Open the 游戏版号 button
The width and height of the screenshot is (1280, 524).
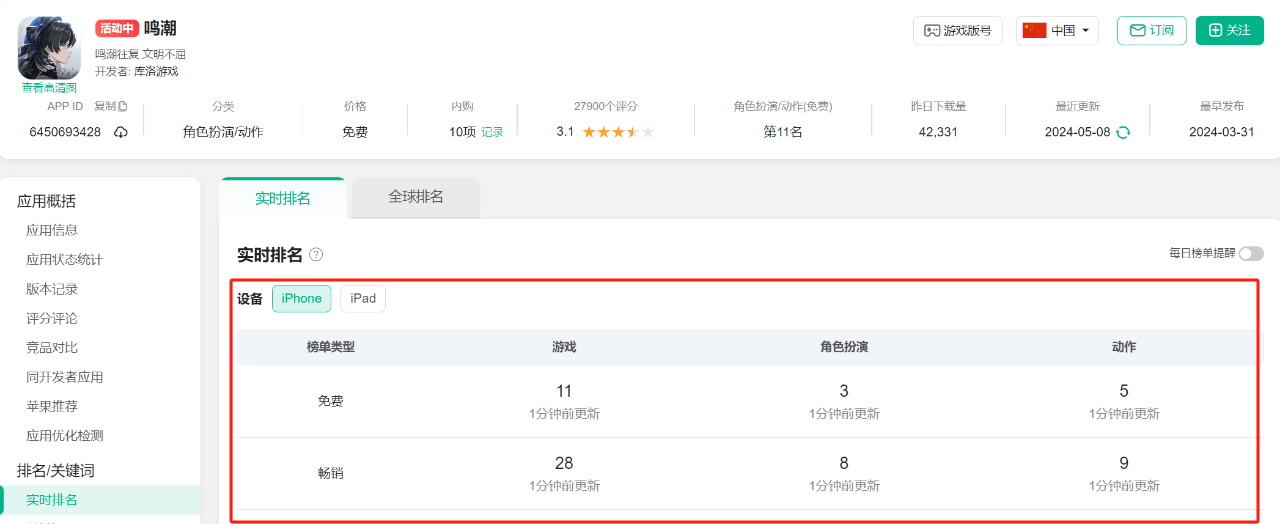click(958, 30)
